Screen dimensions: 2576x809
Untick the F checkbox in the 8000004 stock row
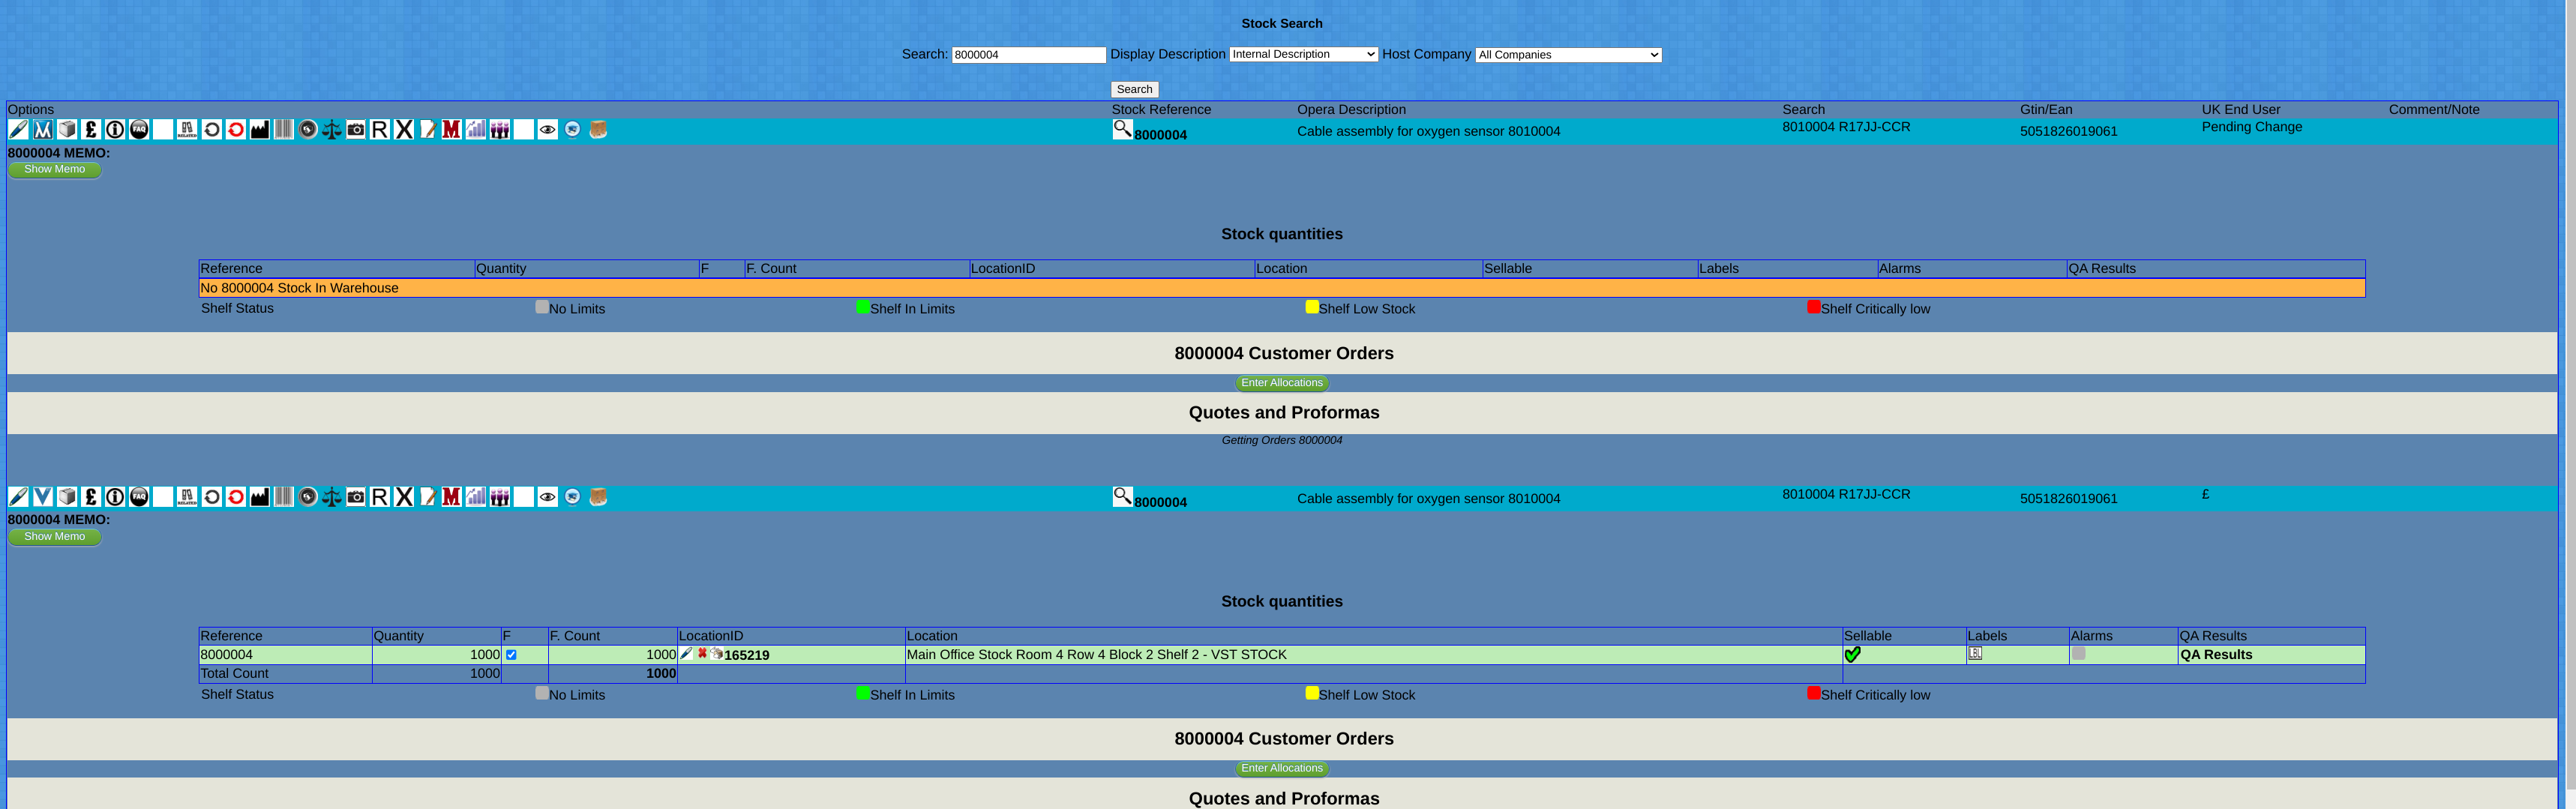pyautogui.click(x=511, y=655)
